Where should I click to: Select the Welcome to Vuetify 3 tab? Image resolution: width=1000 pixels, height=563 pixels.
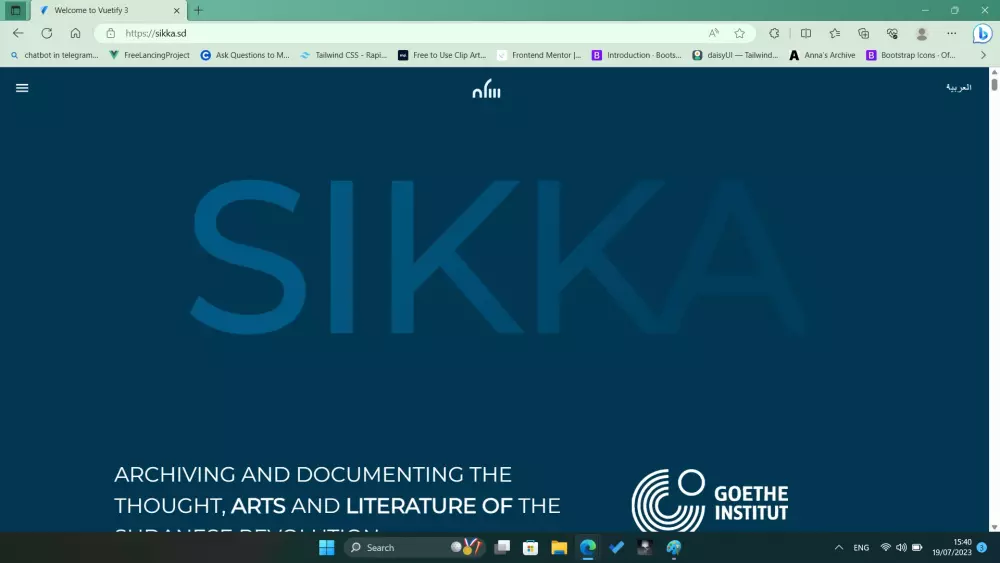pyautogui.click(x=110, y=10)
